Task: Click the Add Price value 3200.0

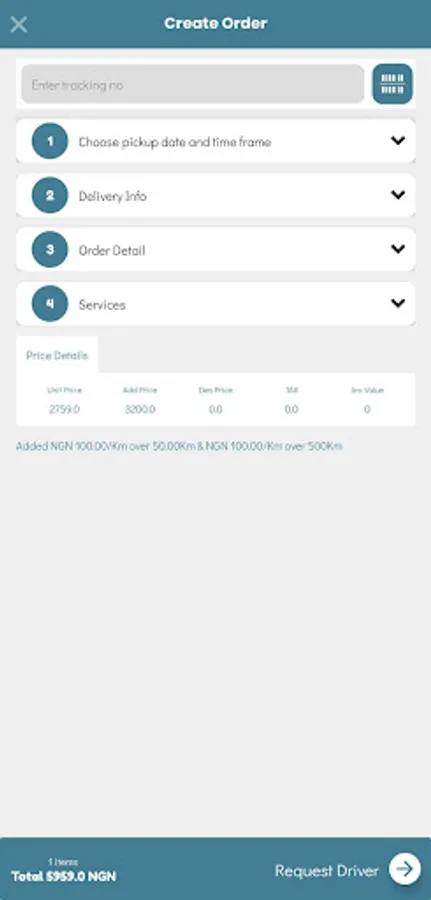Action: [x=140, y=410]
